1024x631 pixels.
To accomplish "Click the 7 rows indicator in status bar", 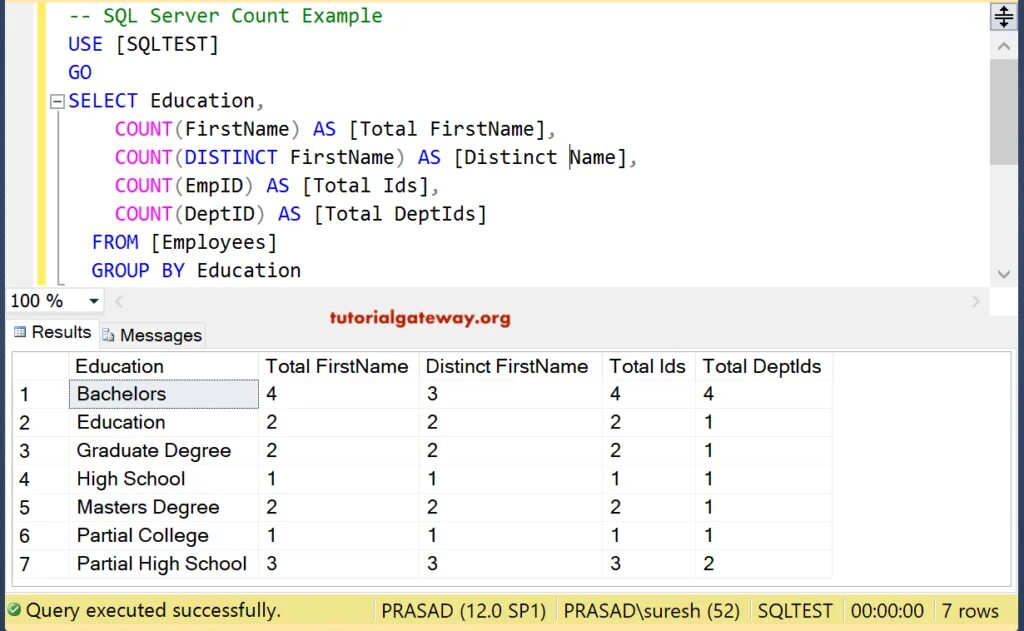I will tap(971, 610).
